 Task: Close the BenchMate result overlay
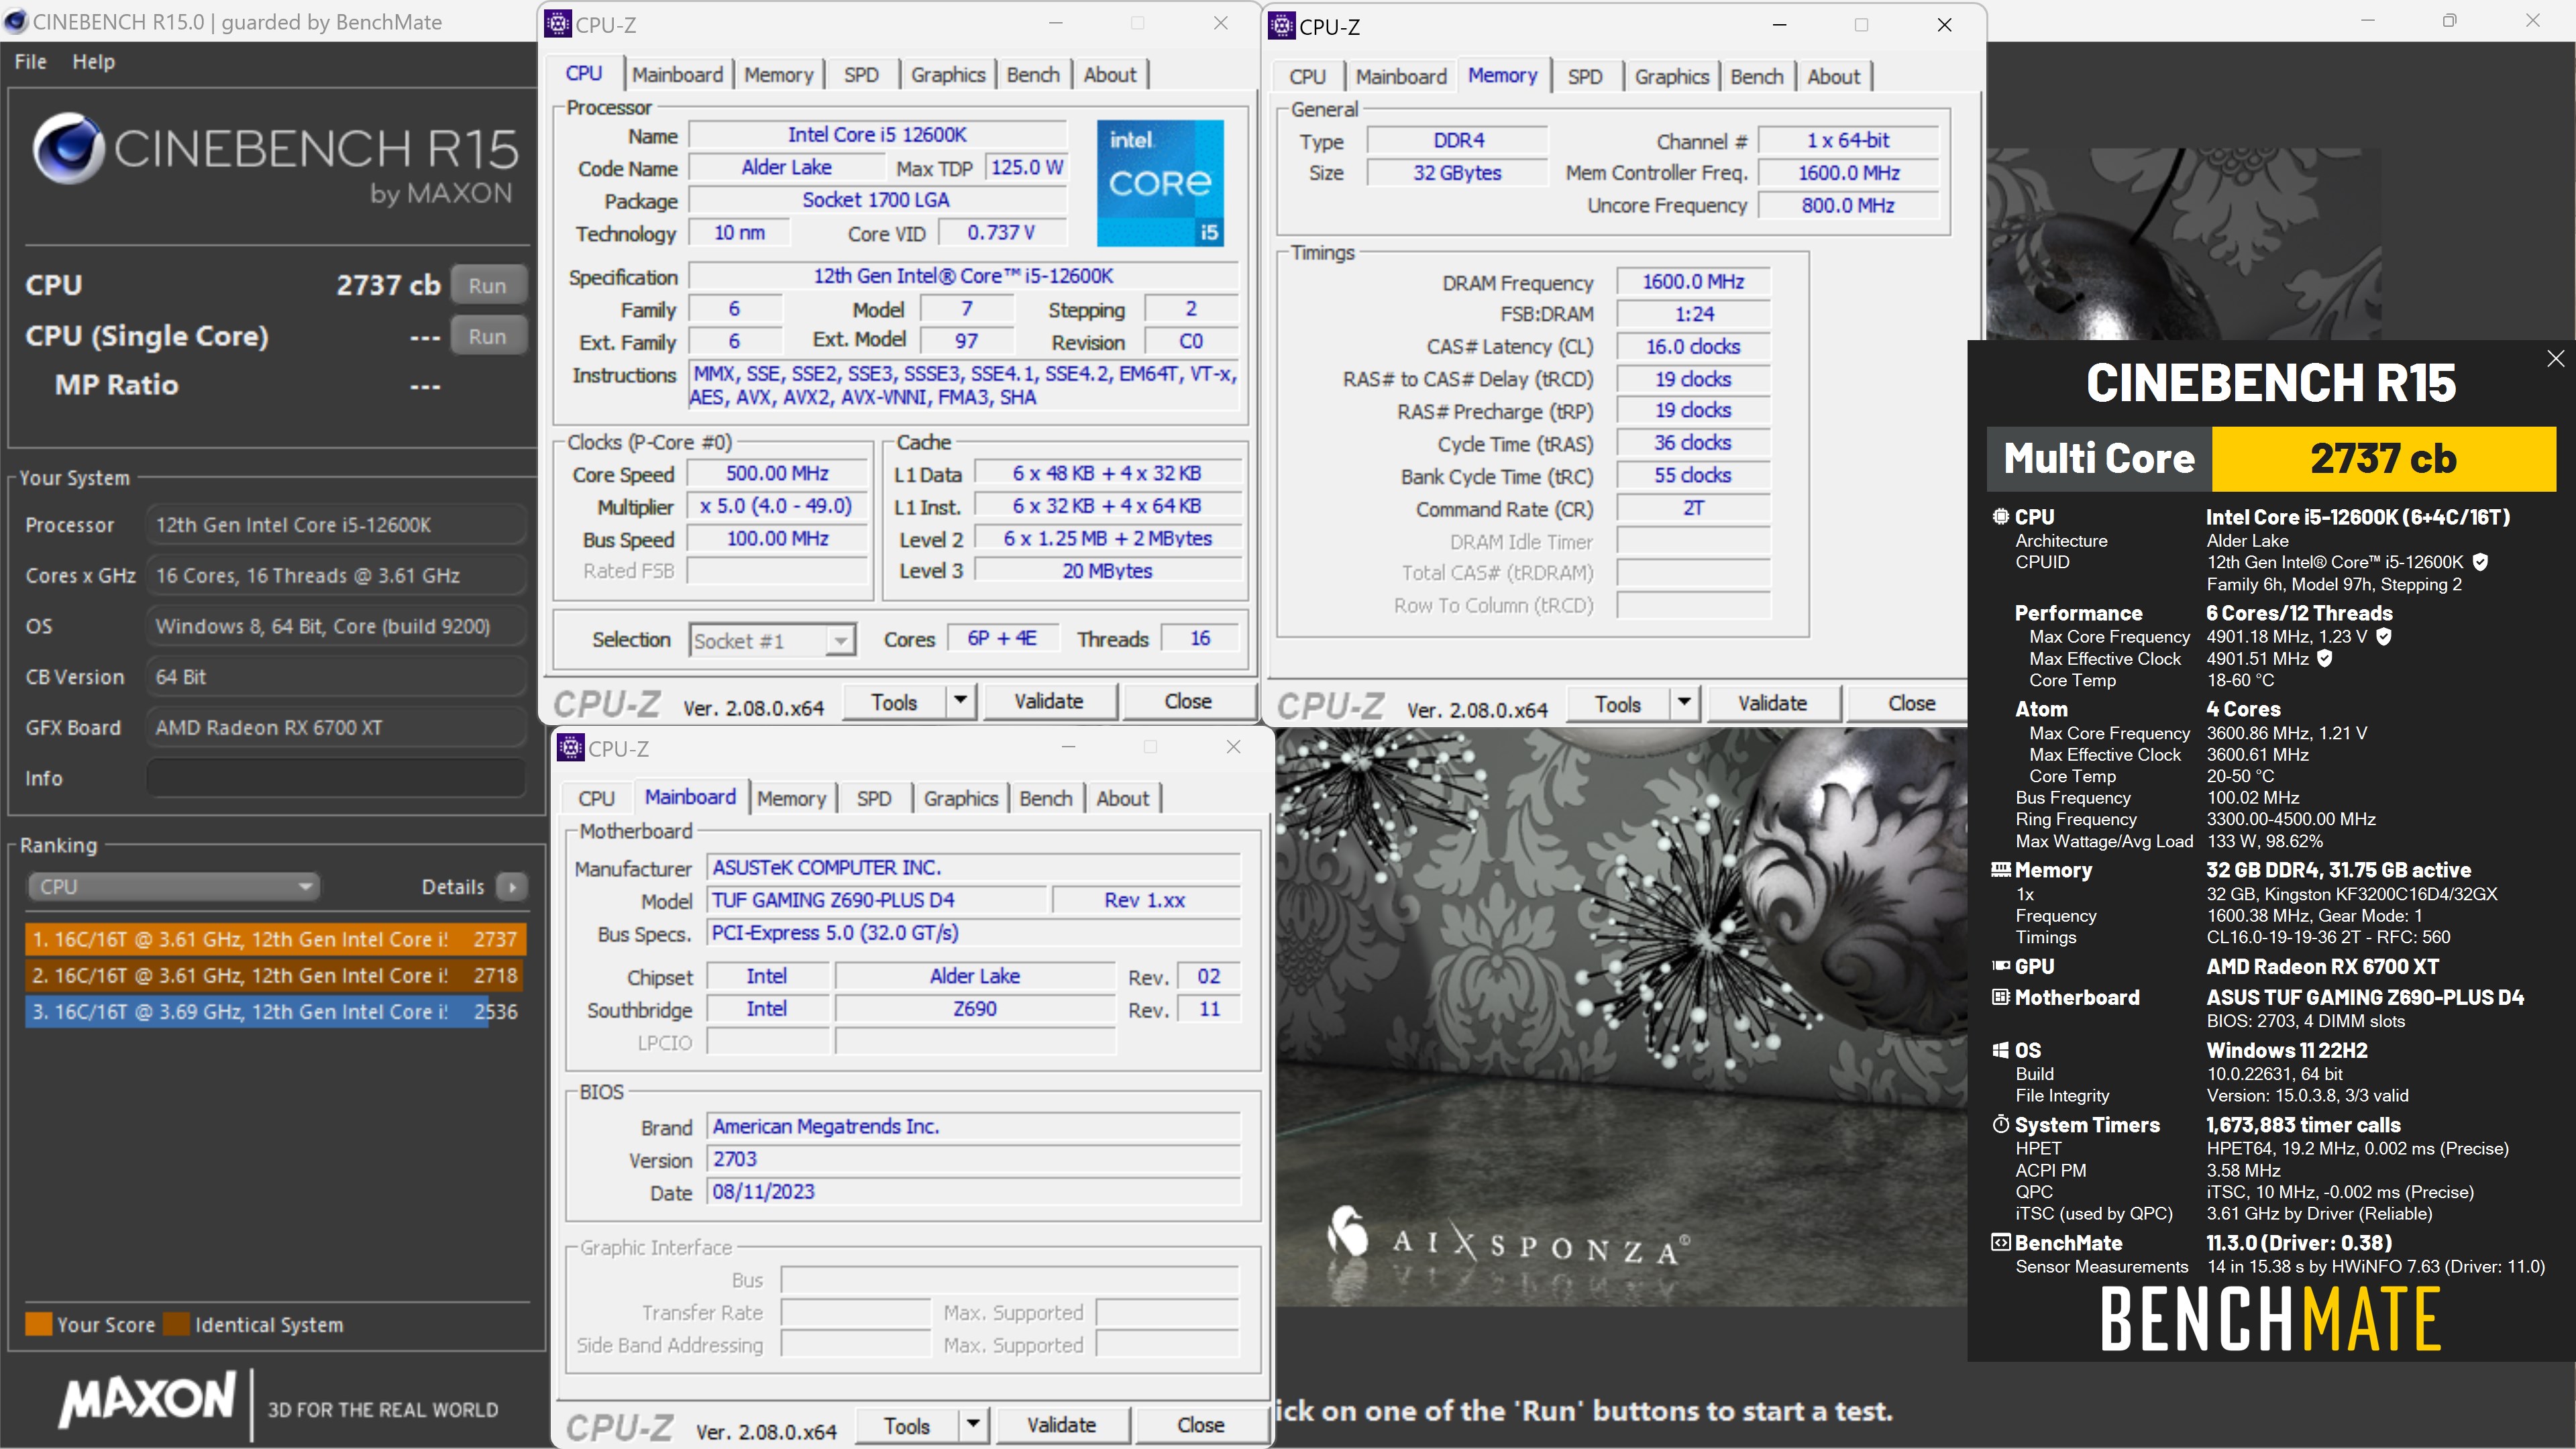2555,358
